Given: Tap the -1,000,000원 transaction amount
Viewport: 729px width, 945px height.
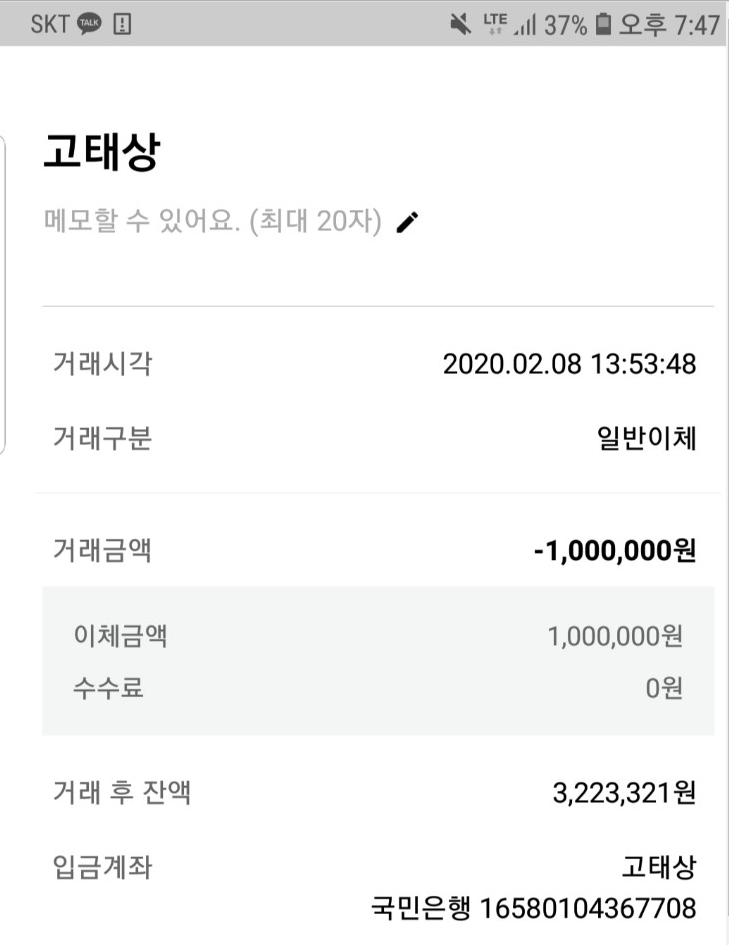Looking at the screenshot, I should (615, 550).
